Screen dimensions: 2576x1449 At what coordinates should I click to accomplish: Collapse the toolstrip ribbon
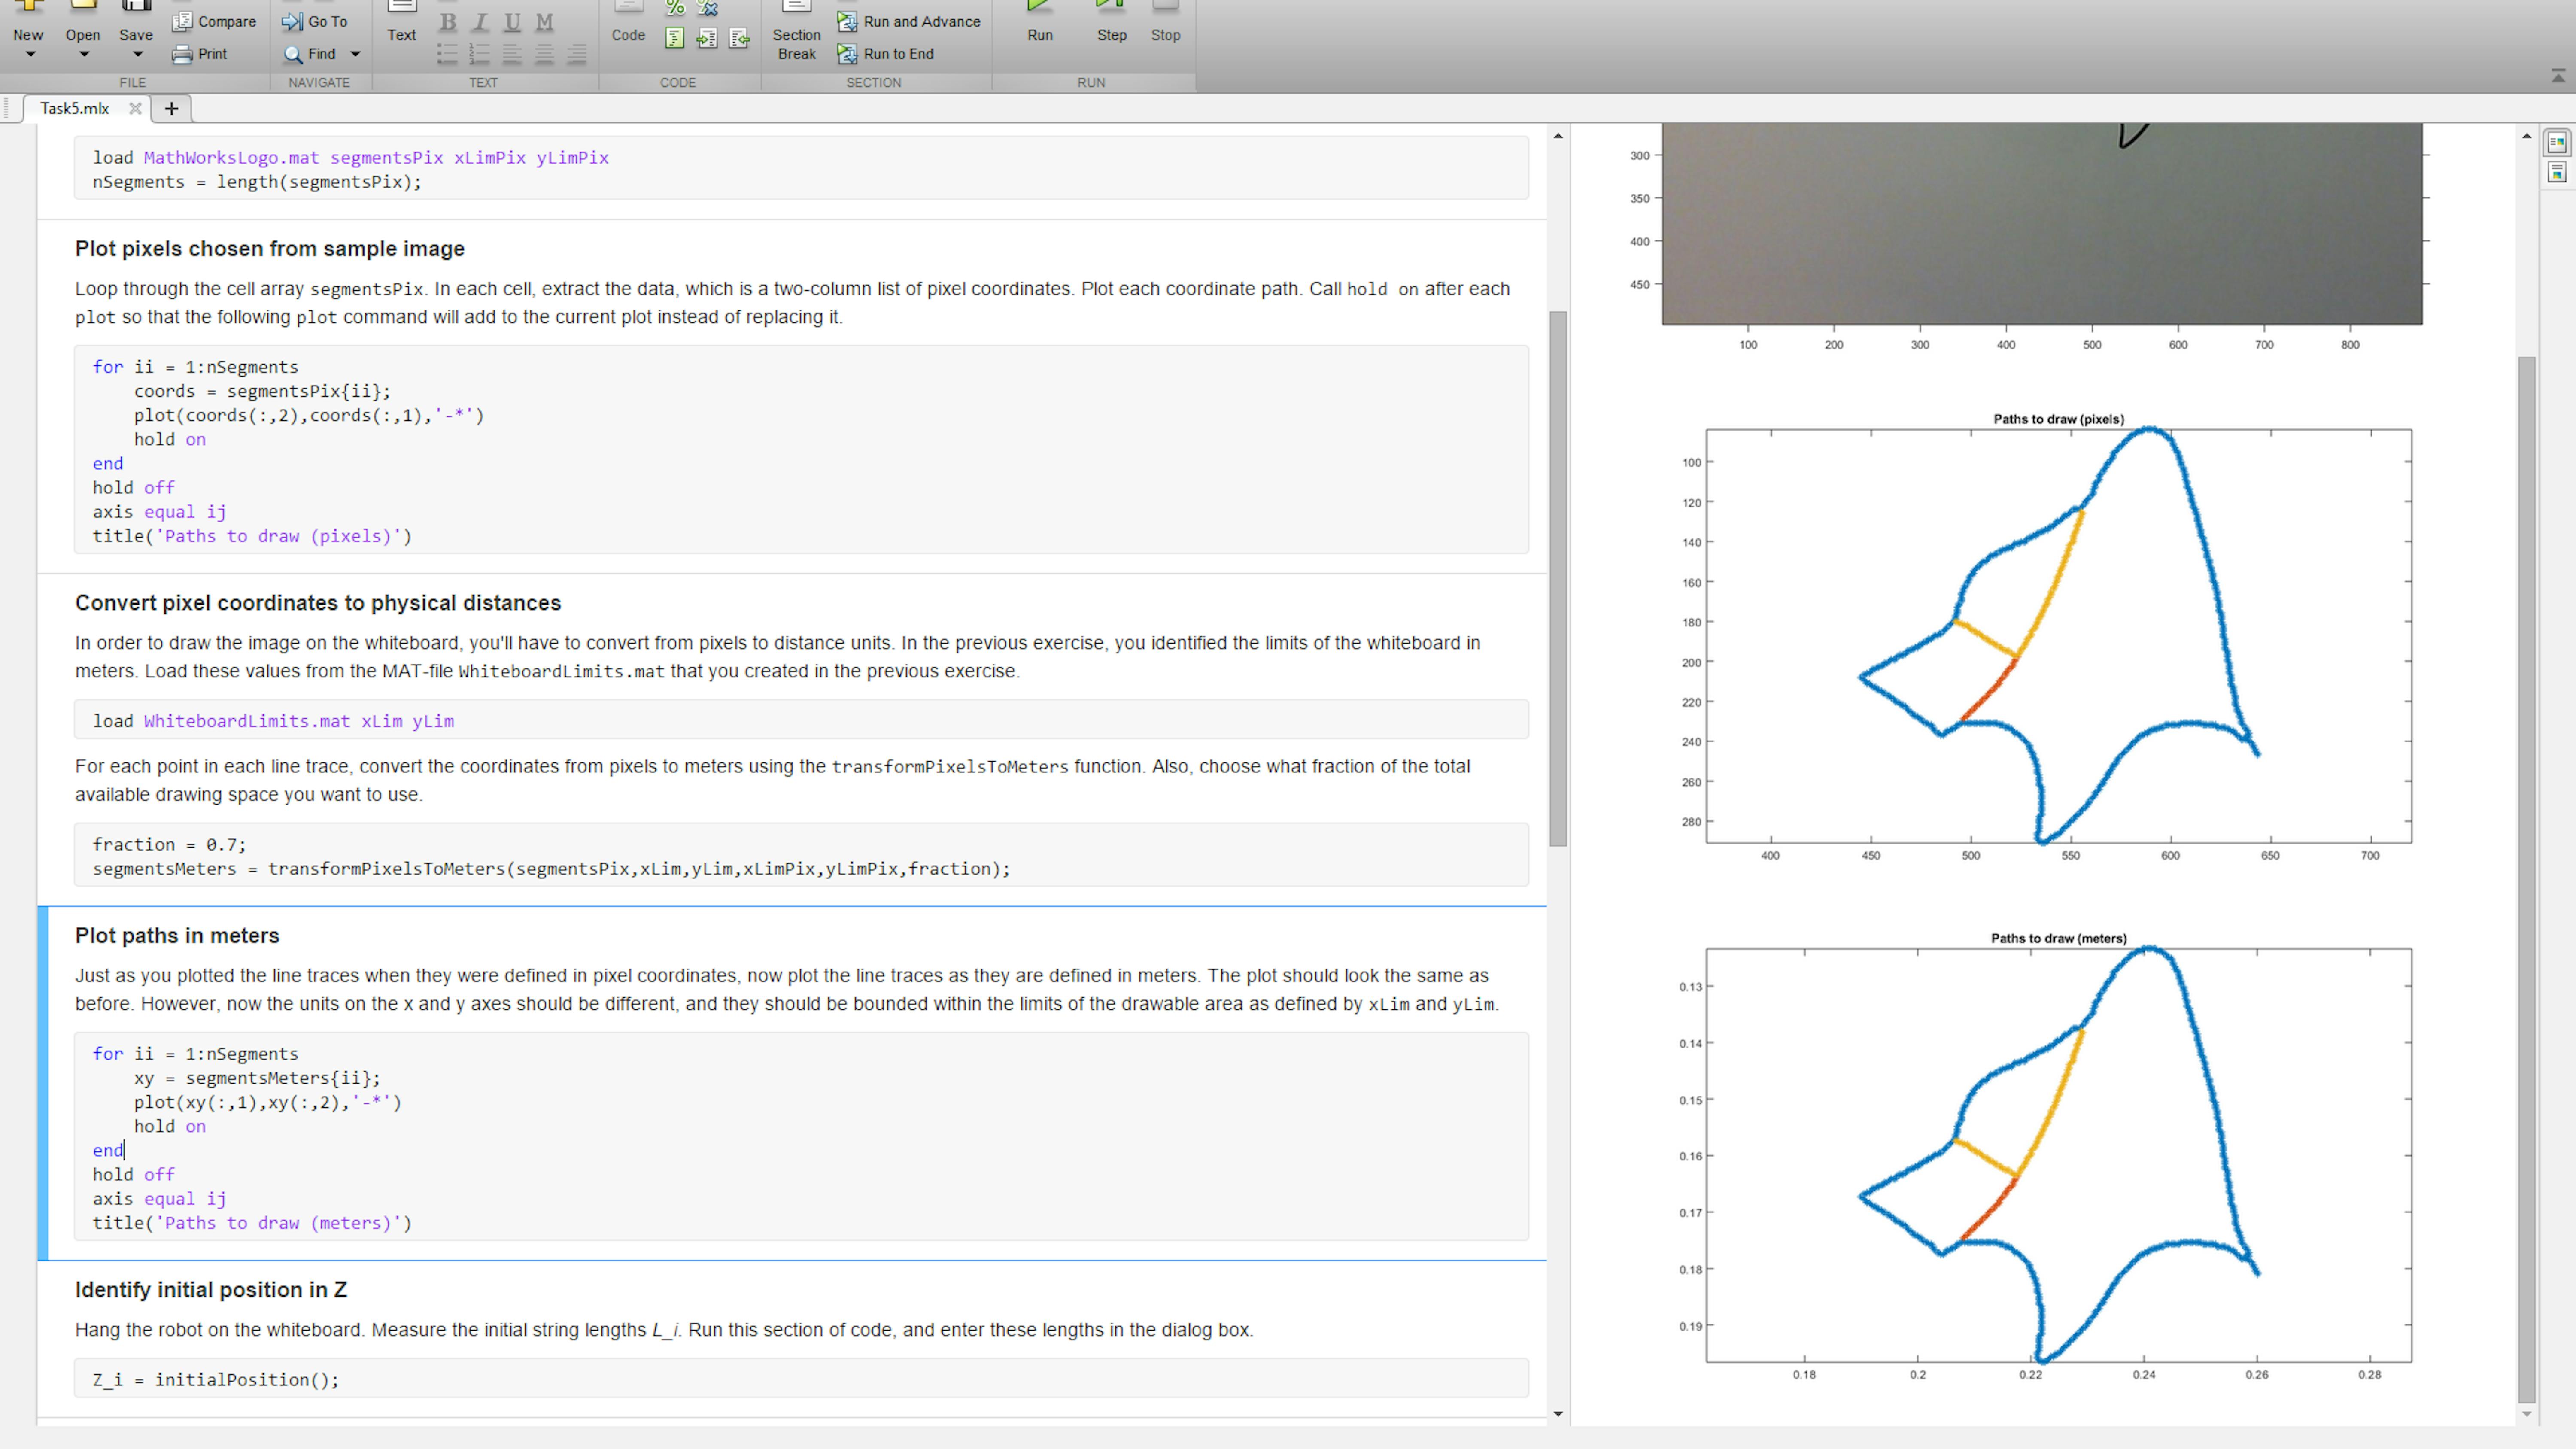click(2558, 76)
